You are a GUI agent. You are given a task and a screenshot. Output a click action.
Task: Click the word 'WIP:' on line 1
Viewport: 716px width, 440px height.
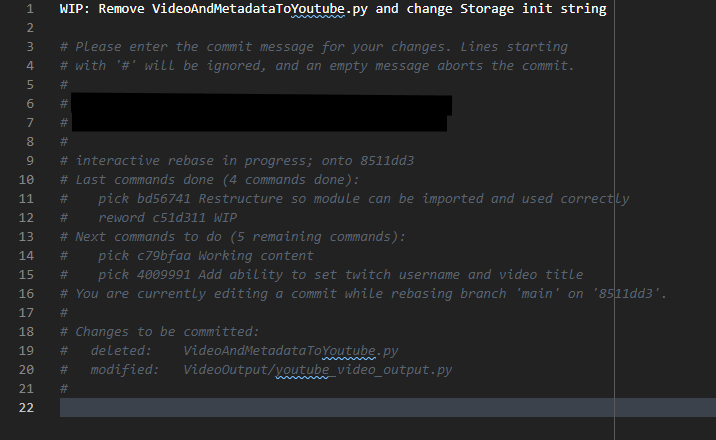(75, 9)
